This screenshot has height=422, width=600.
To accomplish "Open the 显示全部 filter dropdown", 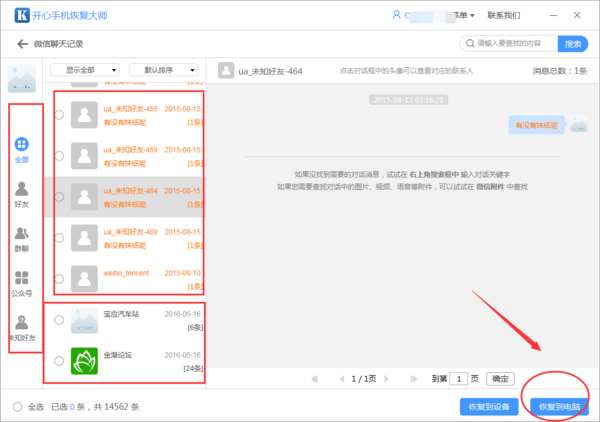I will [85, 70].
